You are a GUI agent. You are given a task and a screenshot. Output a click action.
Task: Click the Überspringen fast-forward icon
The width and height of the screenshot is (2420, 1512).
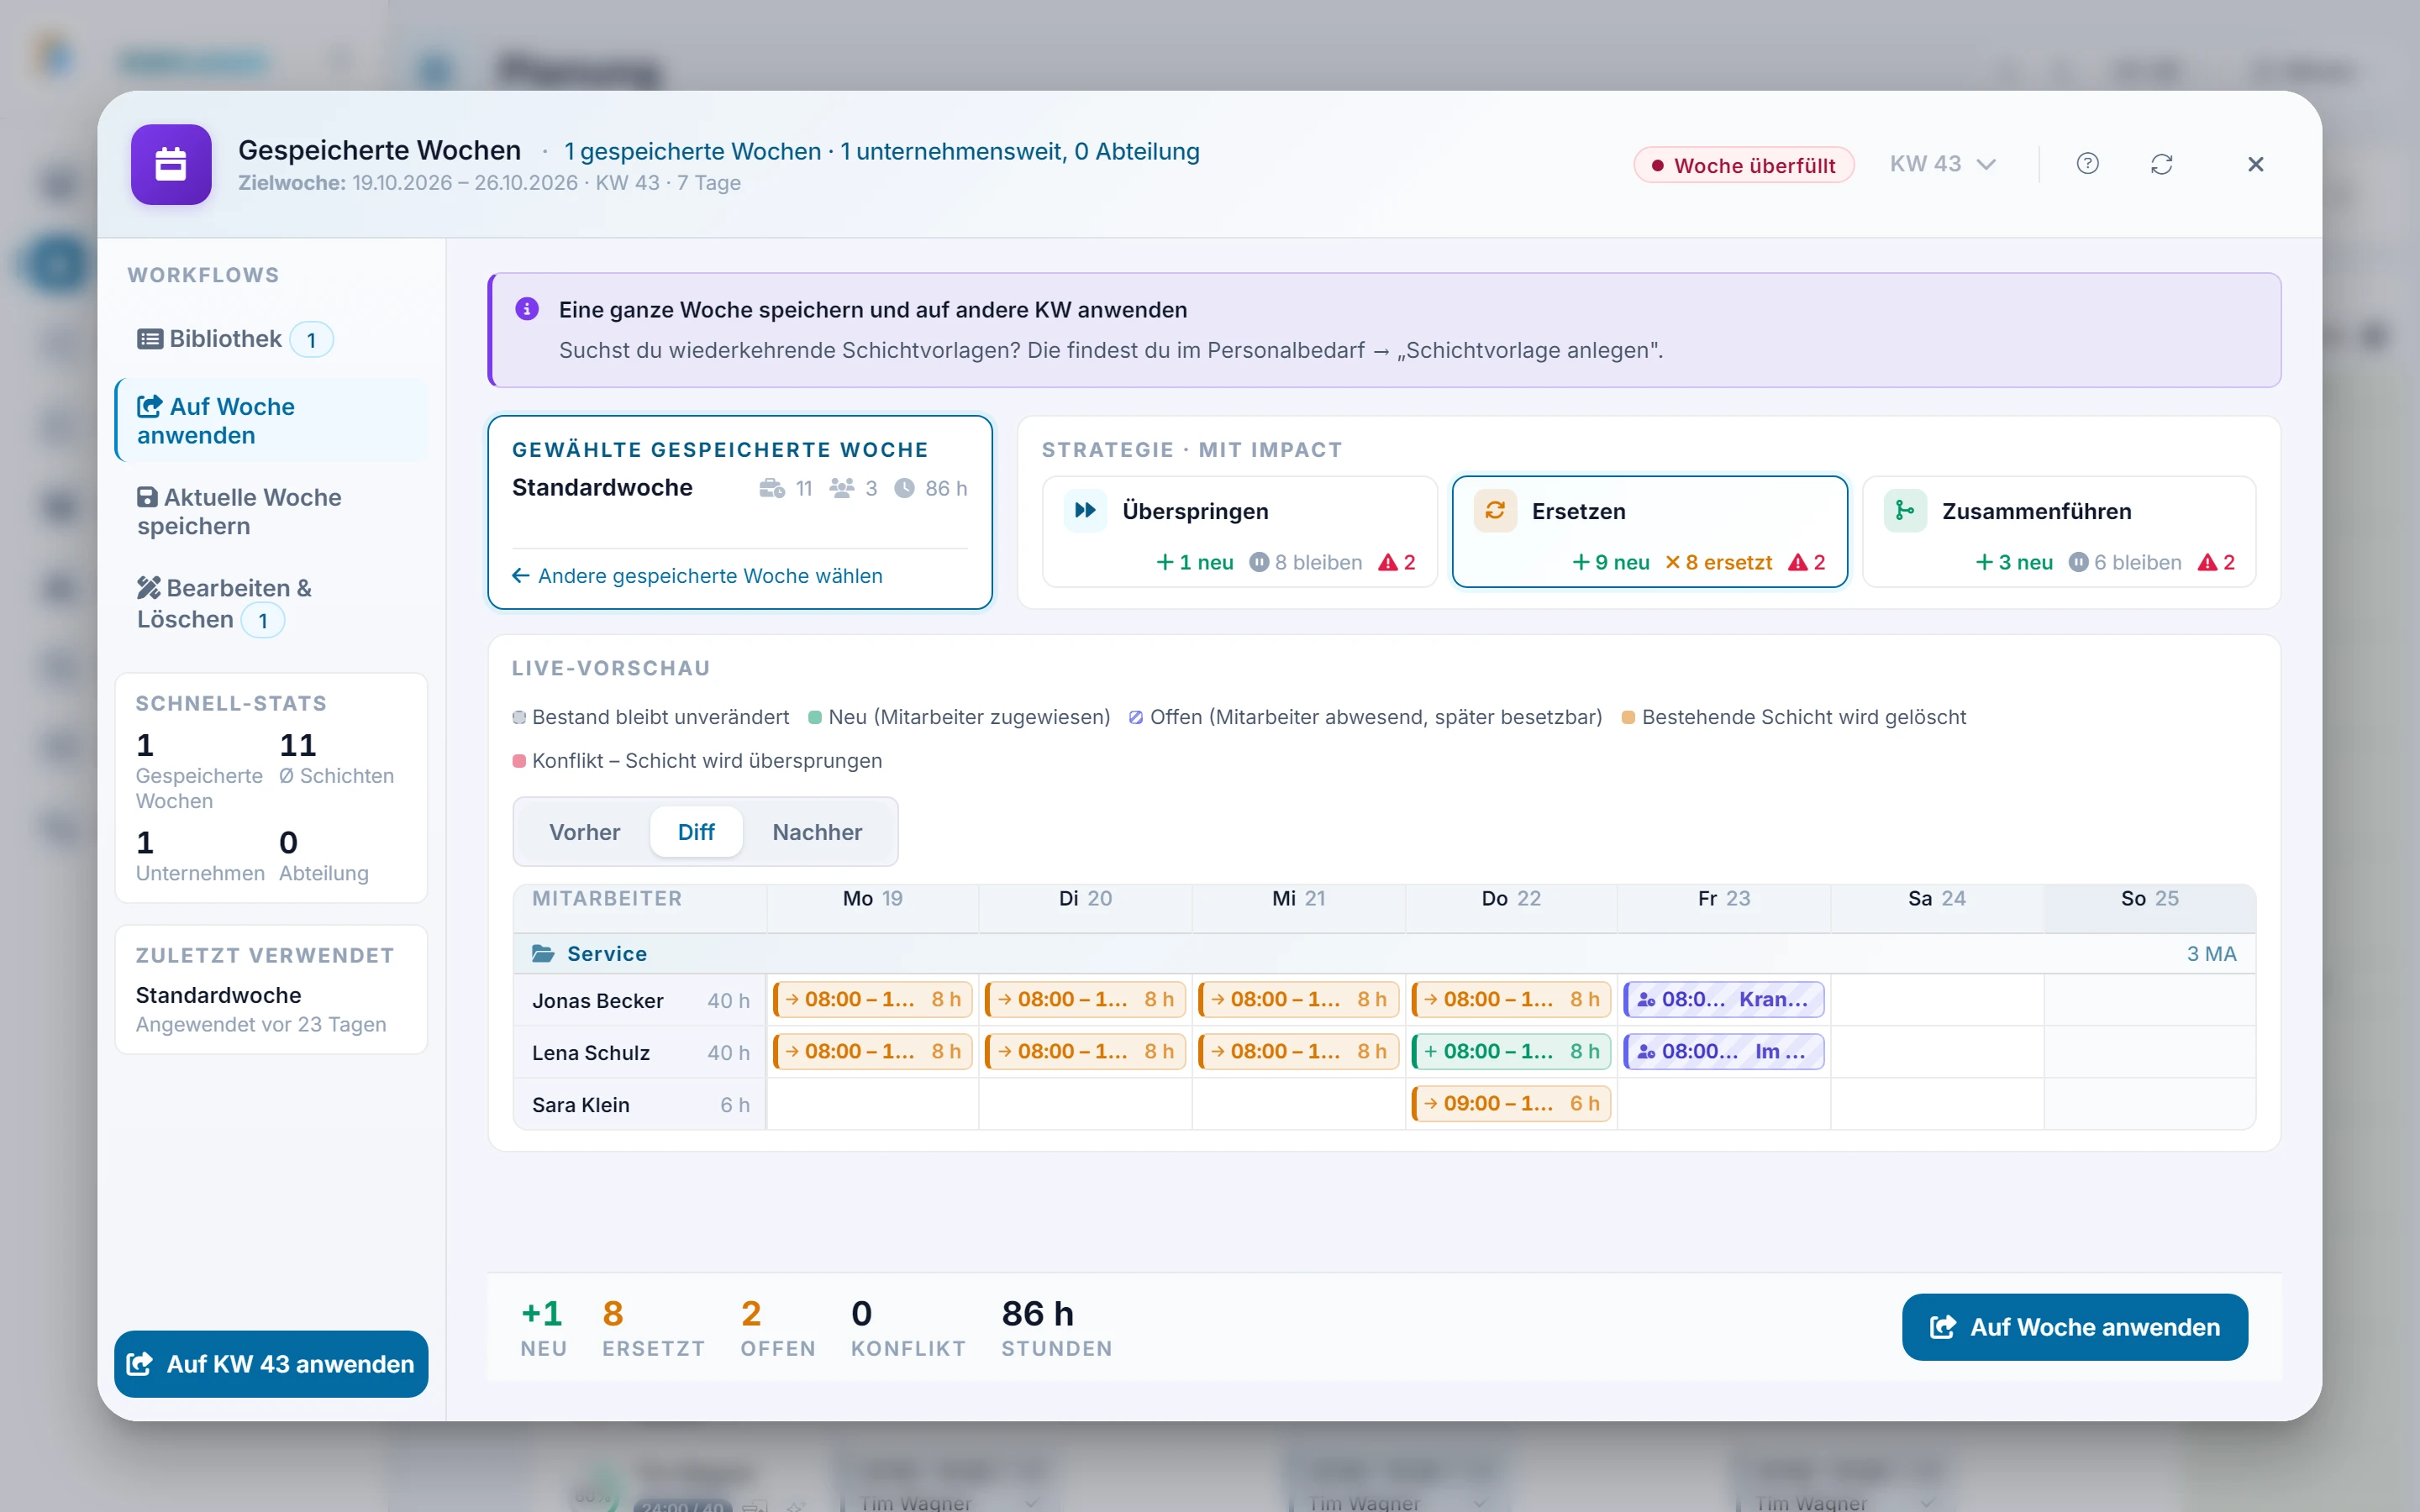point(1085,511)
